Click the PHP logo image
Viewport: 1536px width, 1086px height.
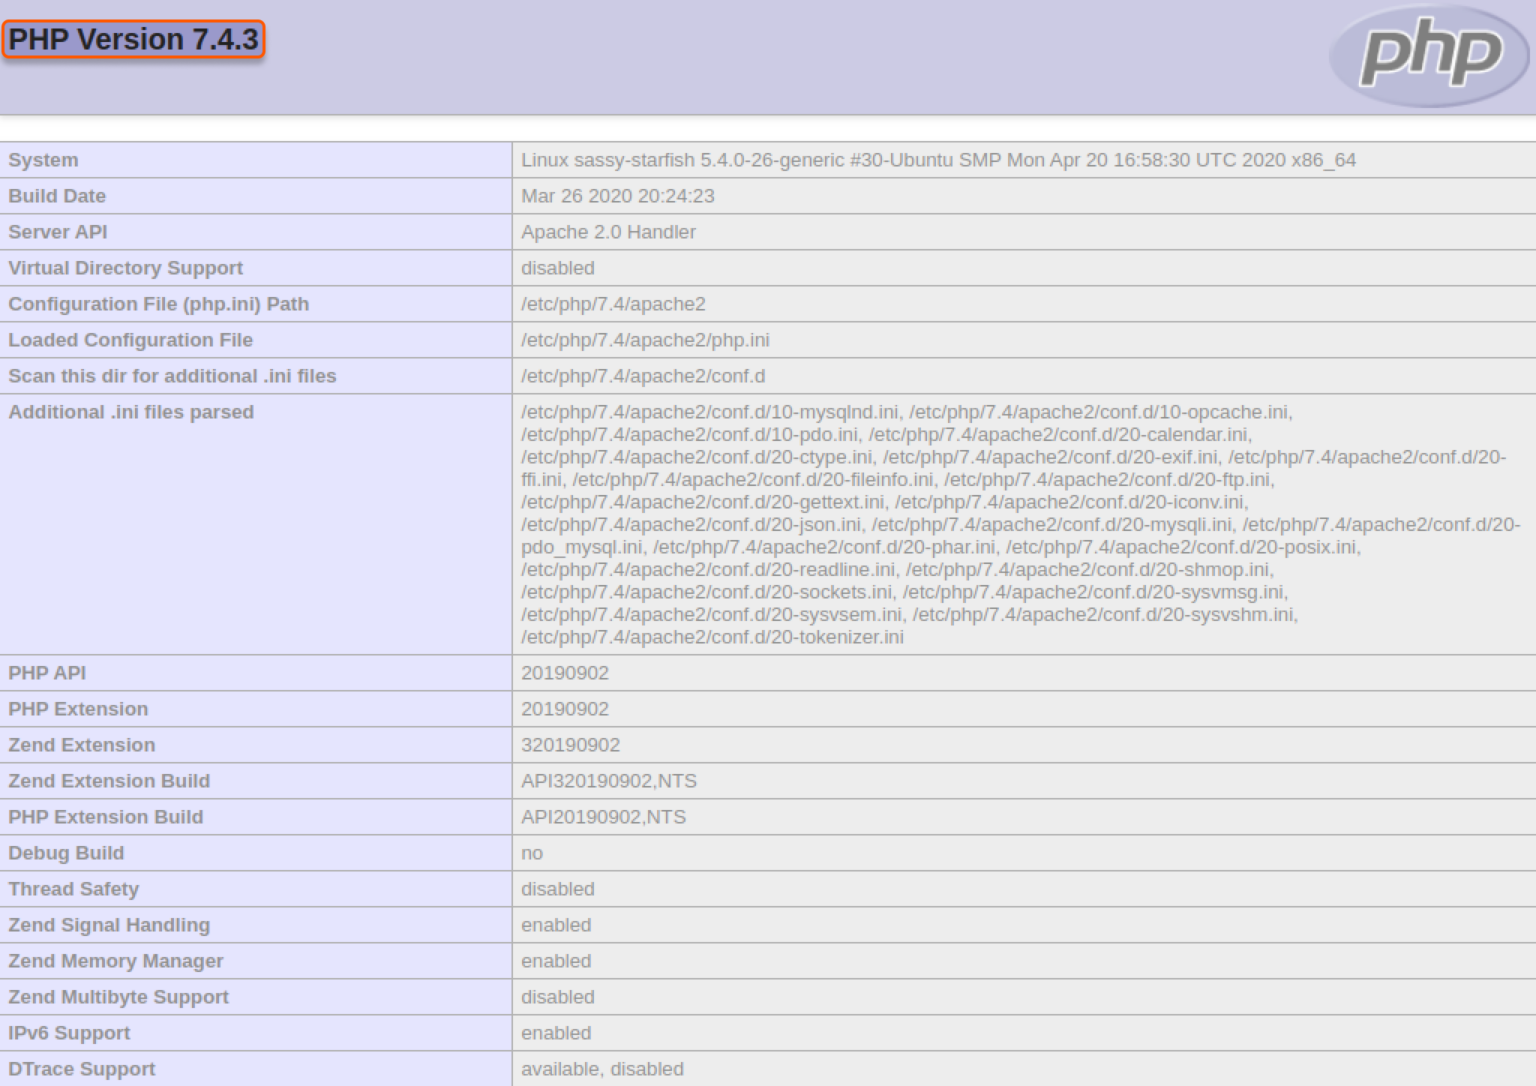point(1430,56)
